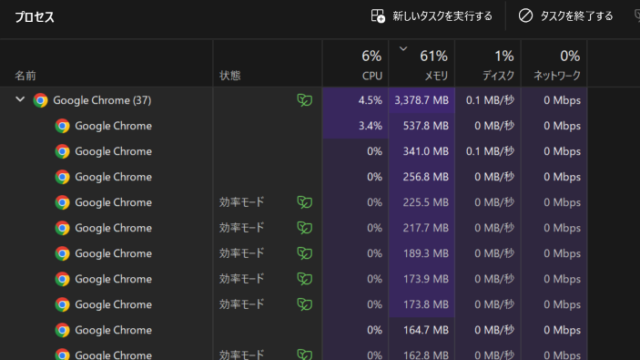
Task: Sort processes by the CPU column header
Action: point(356,63)
